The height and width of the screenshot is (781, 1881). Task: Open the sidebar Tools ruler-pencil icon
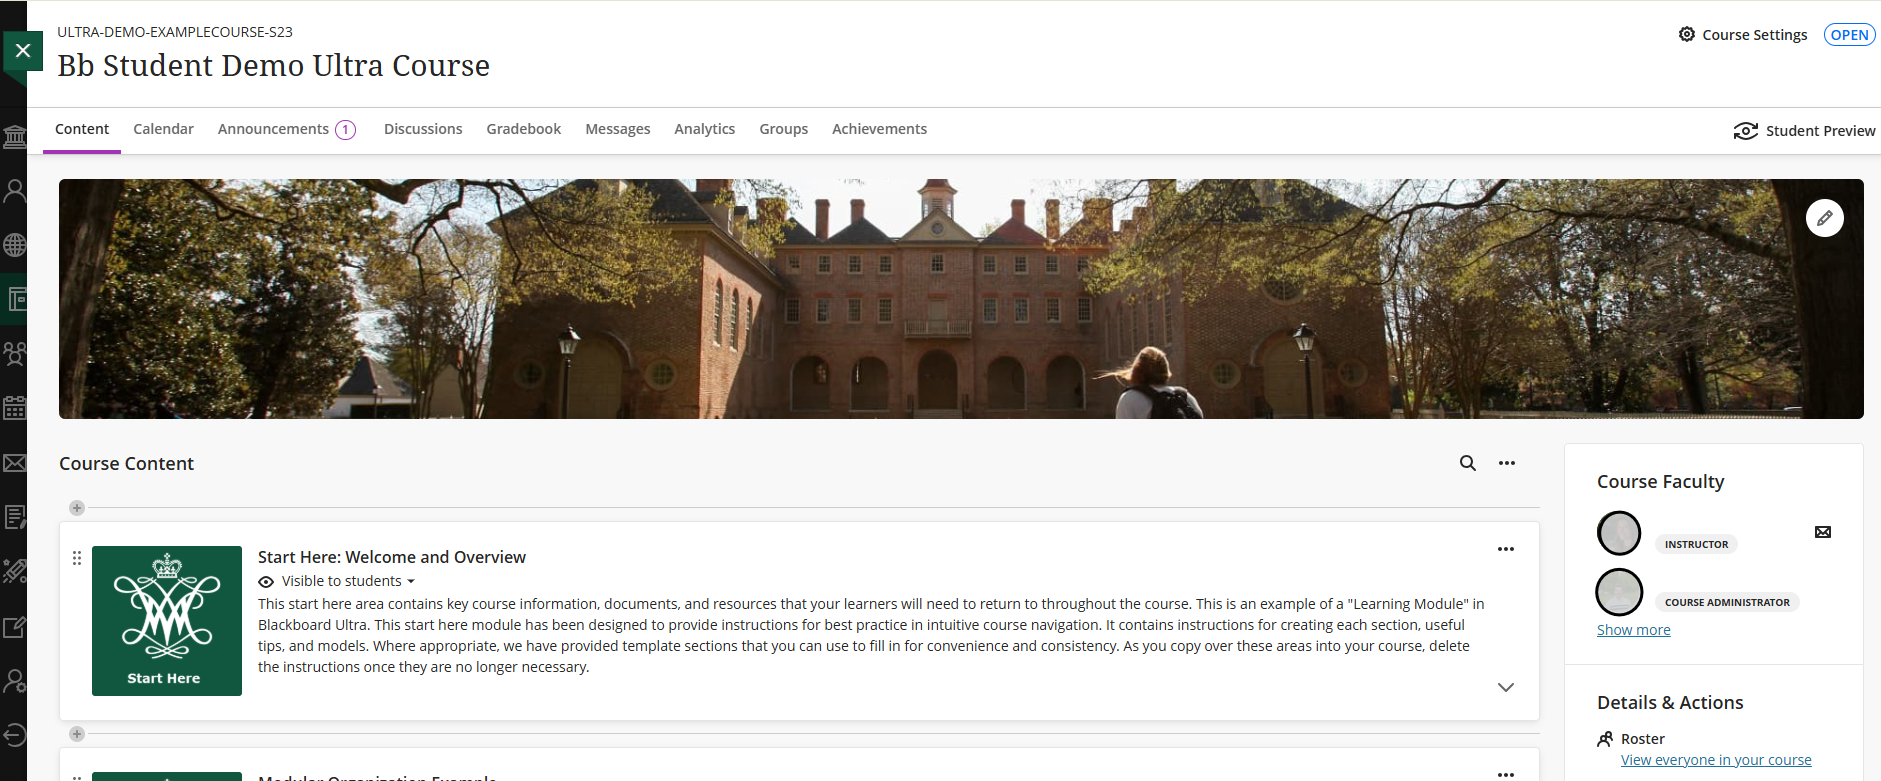pos(14,571)
